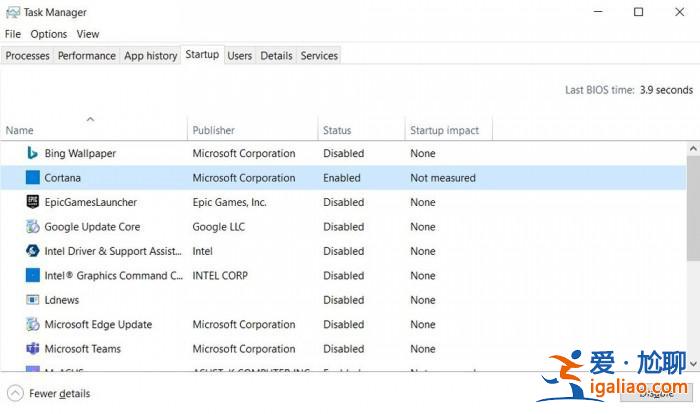This screenshot has height=414, width=700.
Task: Click the vertical scrollbar thumb
Action: pyautogui.click(x=693, y=208)
